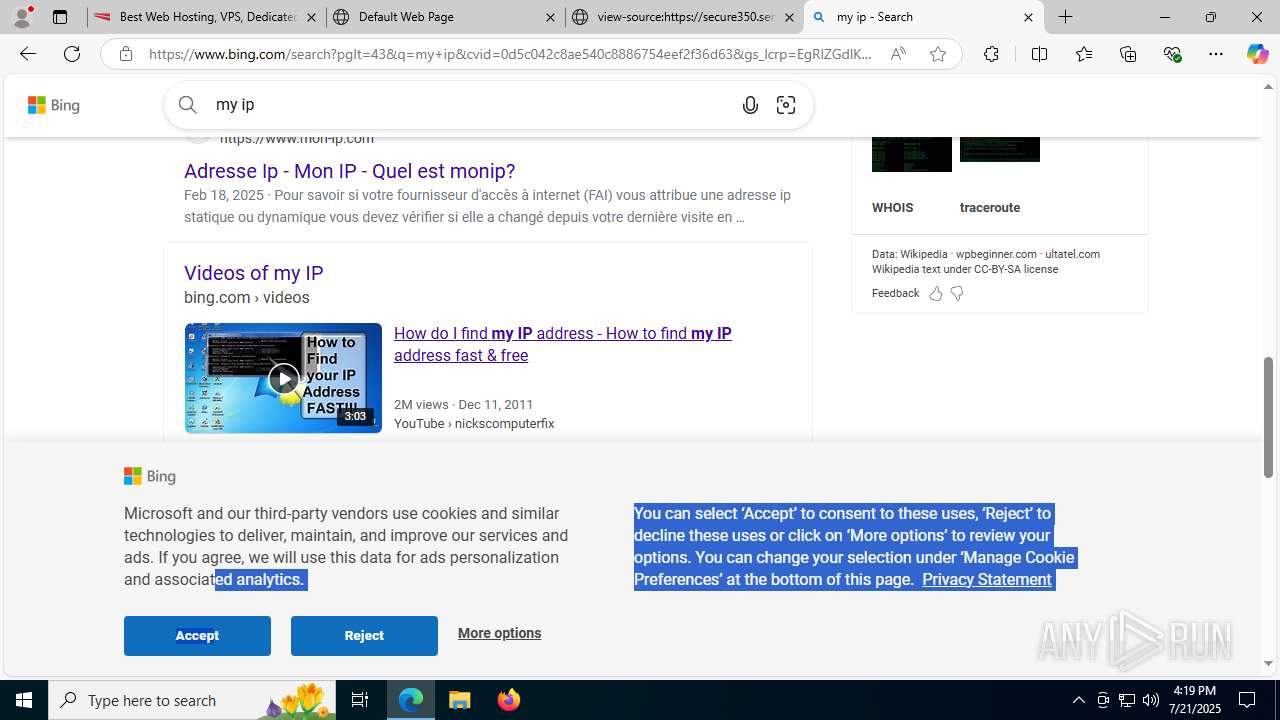Start voice search with microphone icon
The width and height of the screenshot is (1280, 720).
[750, 105]
